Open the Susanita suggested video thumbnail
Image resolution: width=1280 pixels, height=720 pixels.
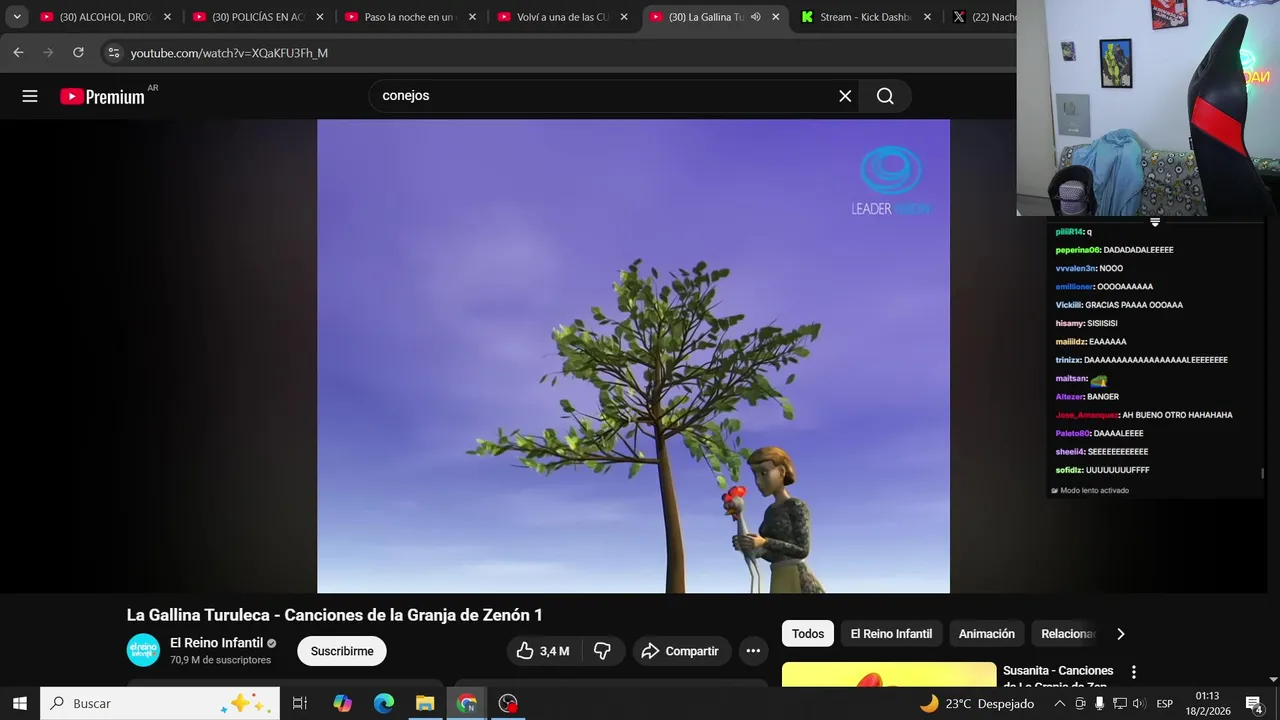click(x=889, y=674)
